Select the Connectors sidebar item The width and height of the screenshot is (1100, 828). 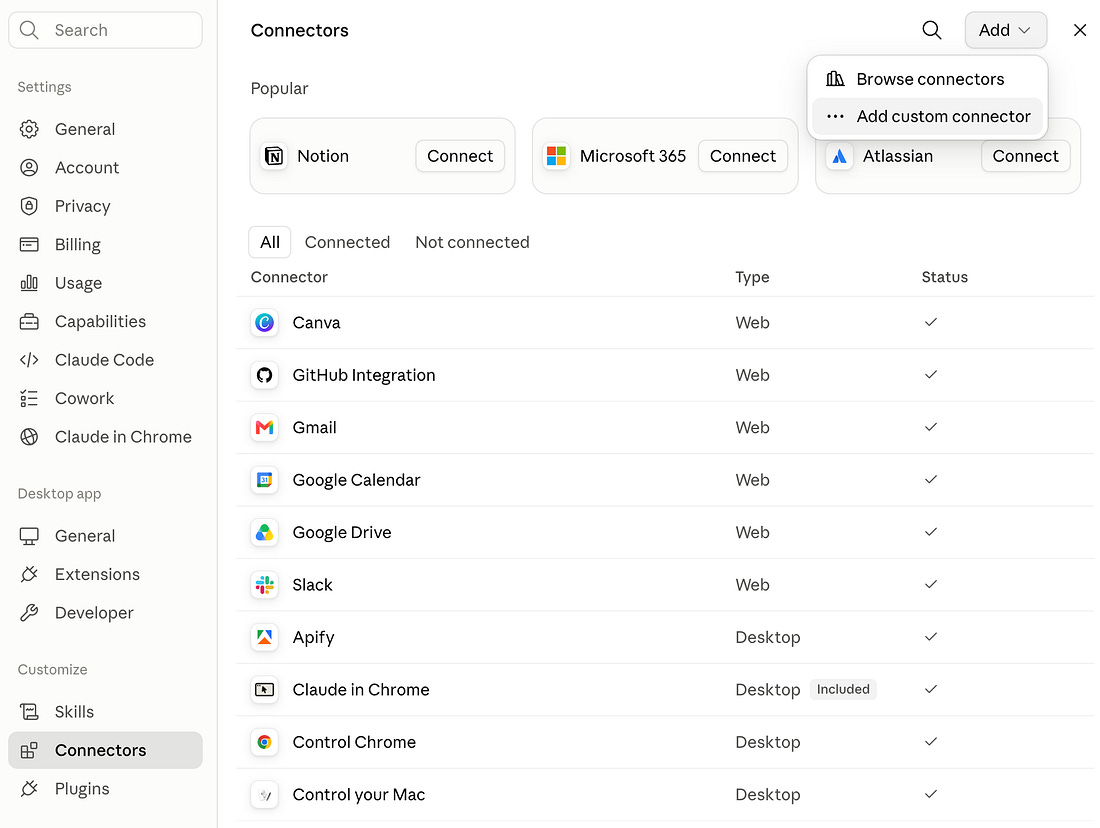(x=105, y=750)
